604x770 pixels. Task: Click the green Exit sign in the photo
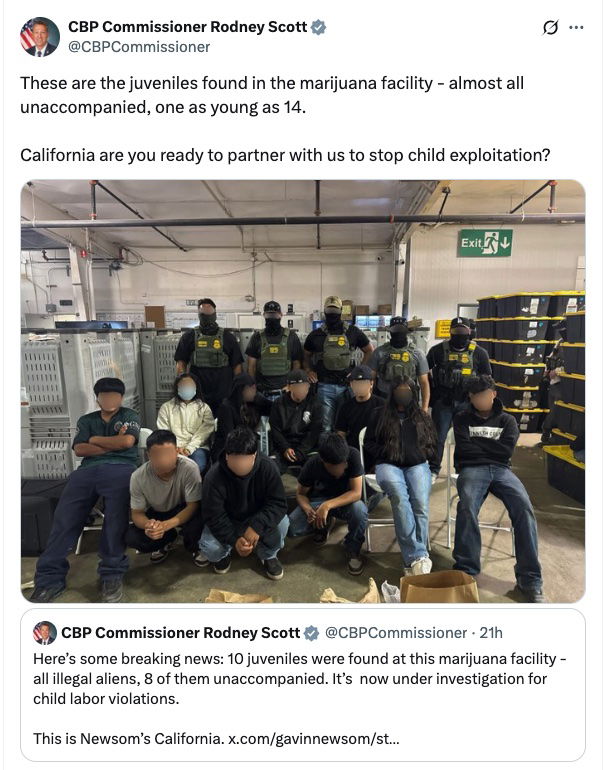(x=485, y=243)
